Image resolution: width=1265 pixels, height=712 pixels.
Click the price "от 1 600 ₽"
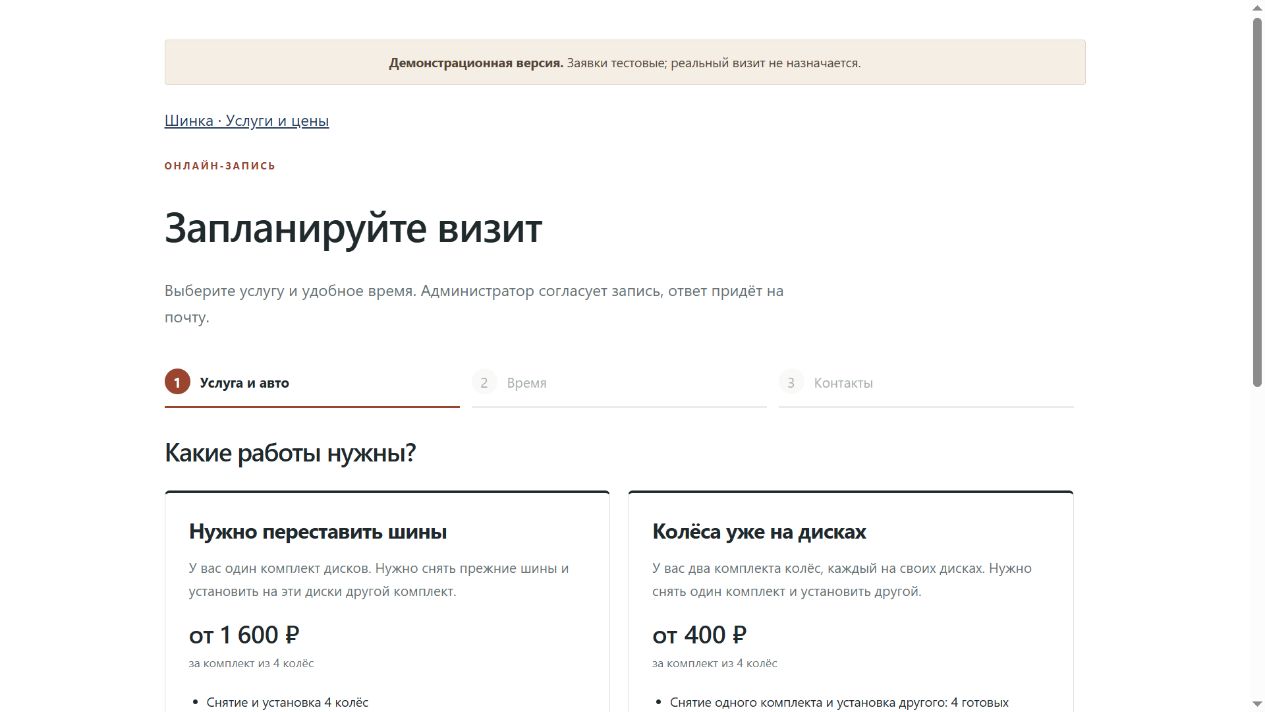244,635
